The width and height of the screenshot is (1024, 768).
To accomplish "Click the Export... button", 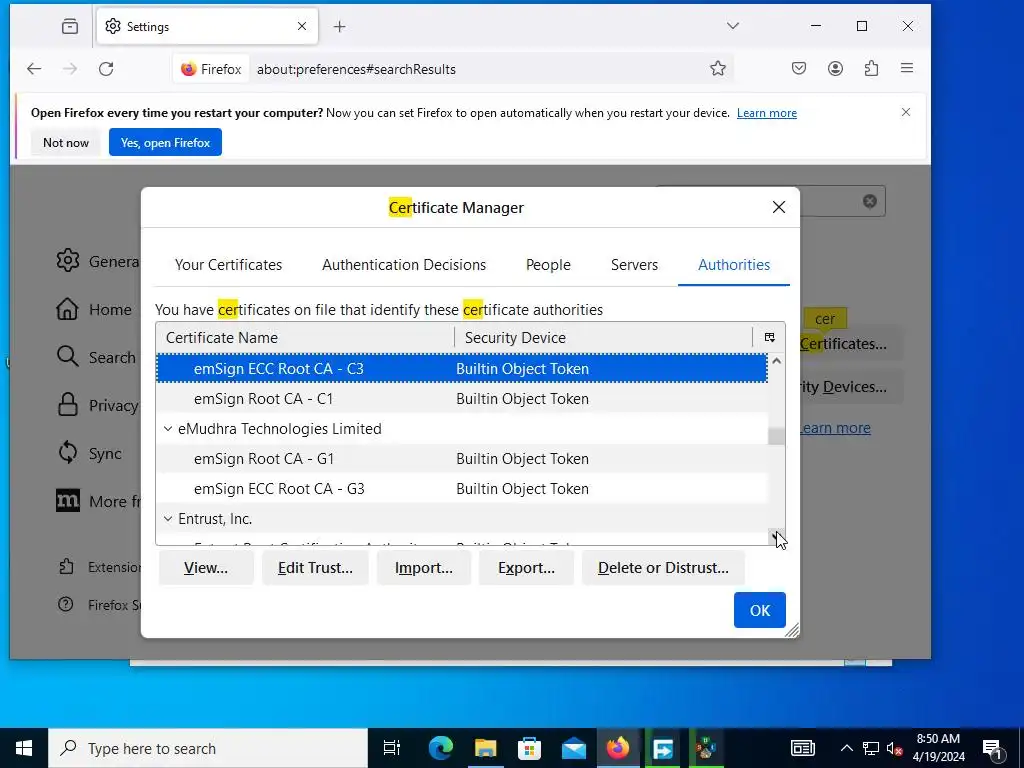I will point(526,568).
